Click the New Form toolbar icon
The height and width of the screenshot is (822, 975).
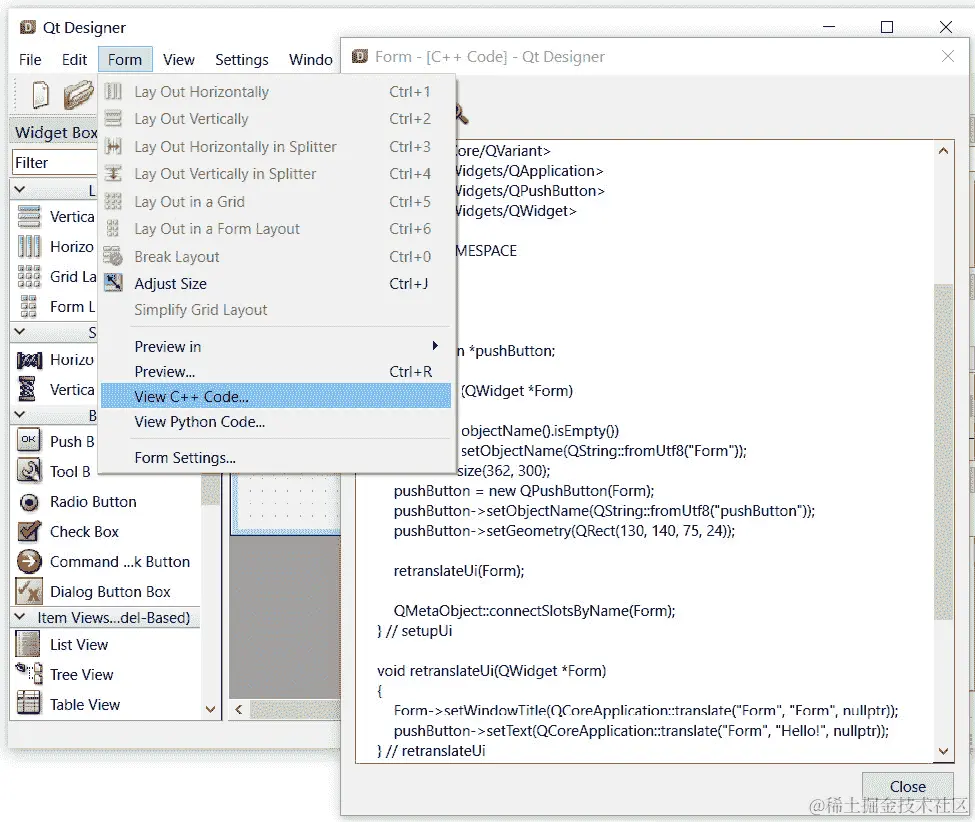[40, 96]
